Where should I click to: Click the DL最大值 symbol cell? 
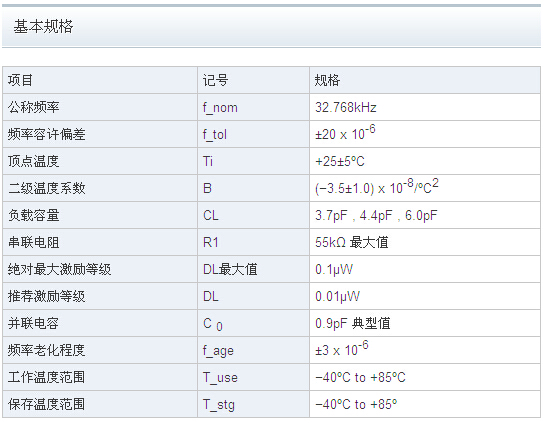pyautogui.click(x=253, y=269)
